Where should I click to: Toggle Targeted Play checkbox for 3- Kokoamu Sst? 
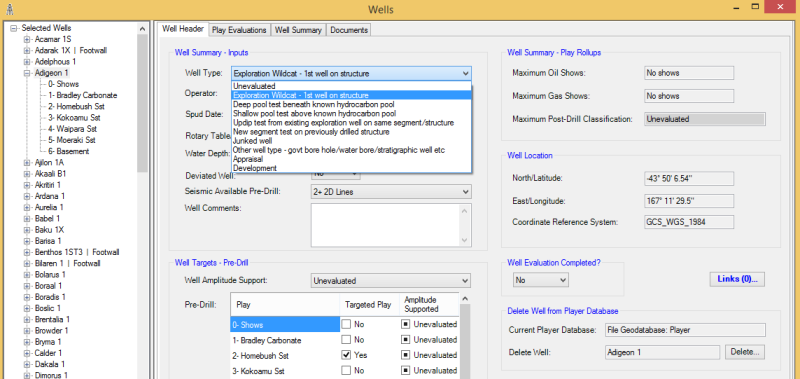click(346, 370)
